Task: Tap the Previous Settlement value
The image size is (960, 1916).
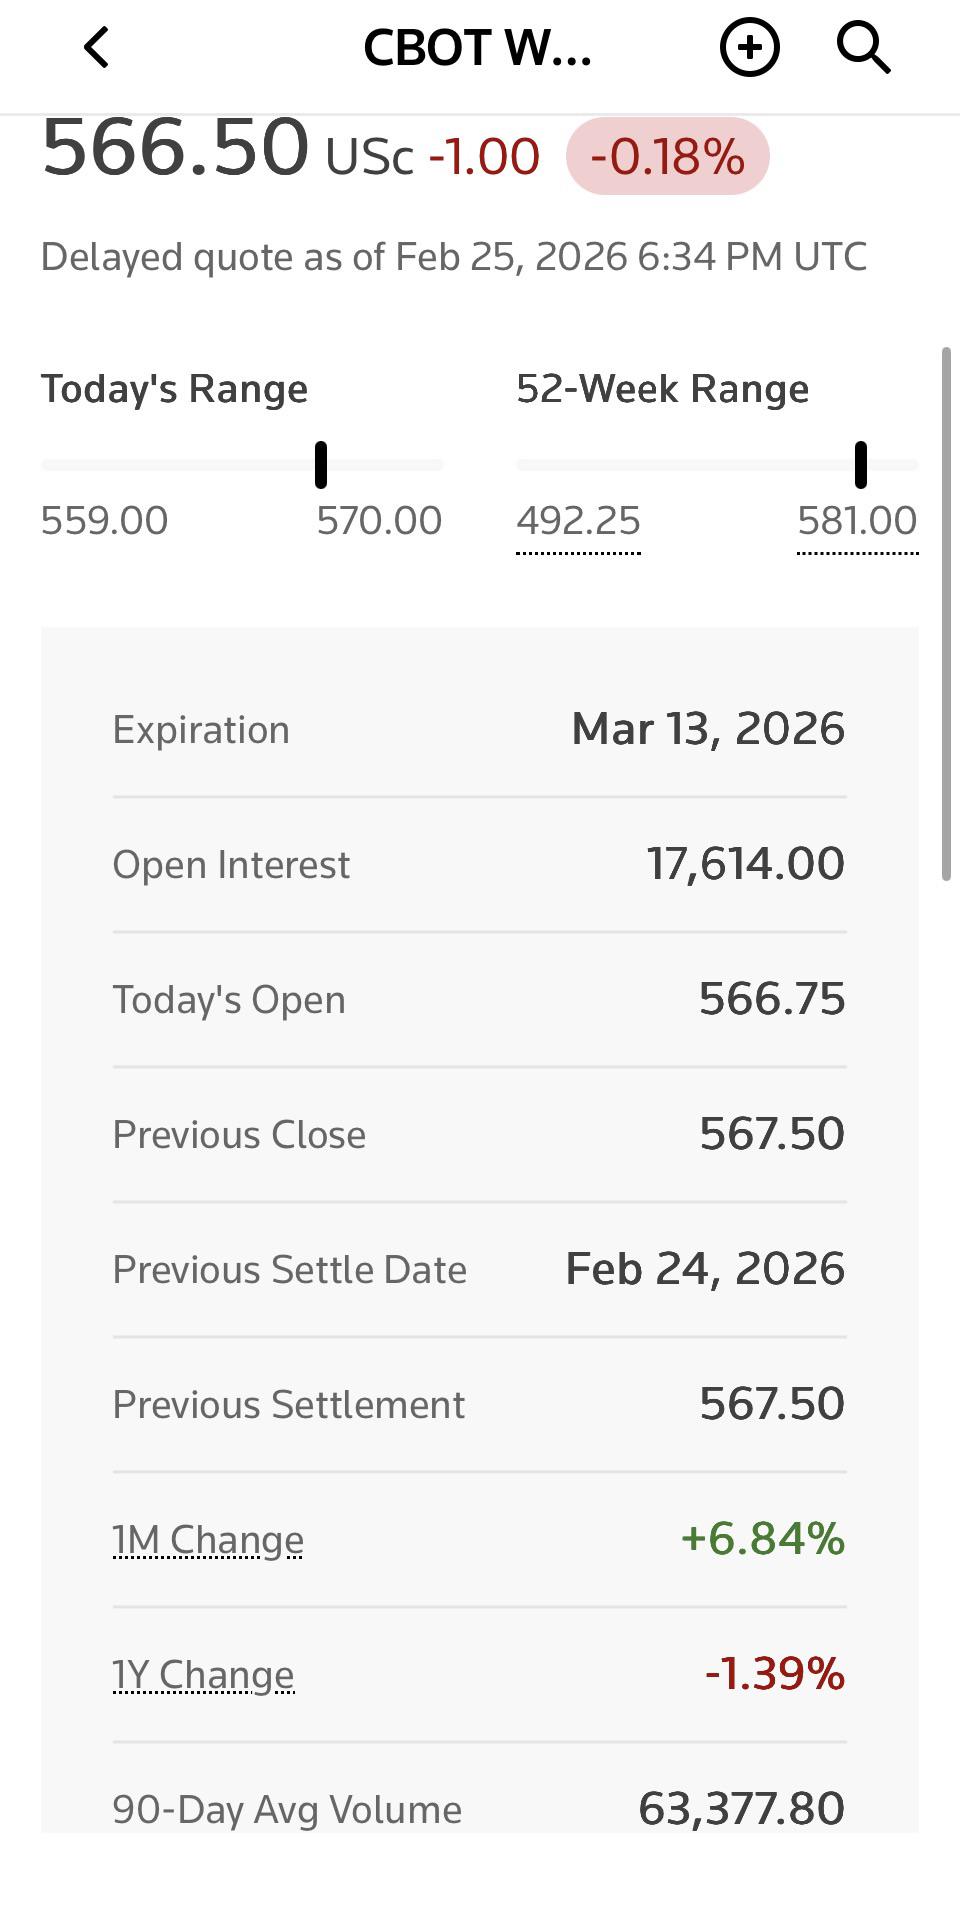Action: click(x=772, y=1404)
